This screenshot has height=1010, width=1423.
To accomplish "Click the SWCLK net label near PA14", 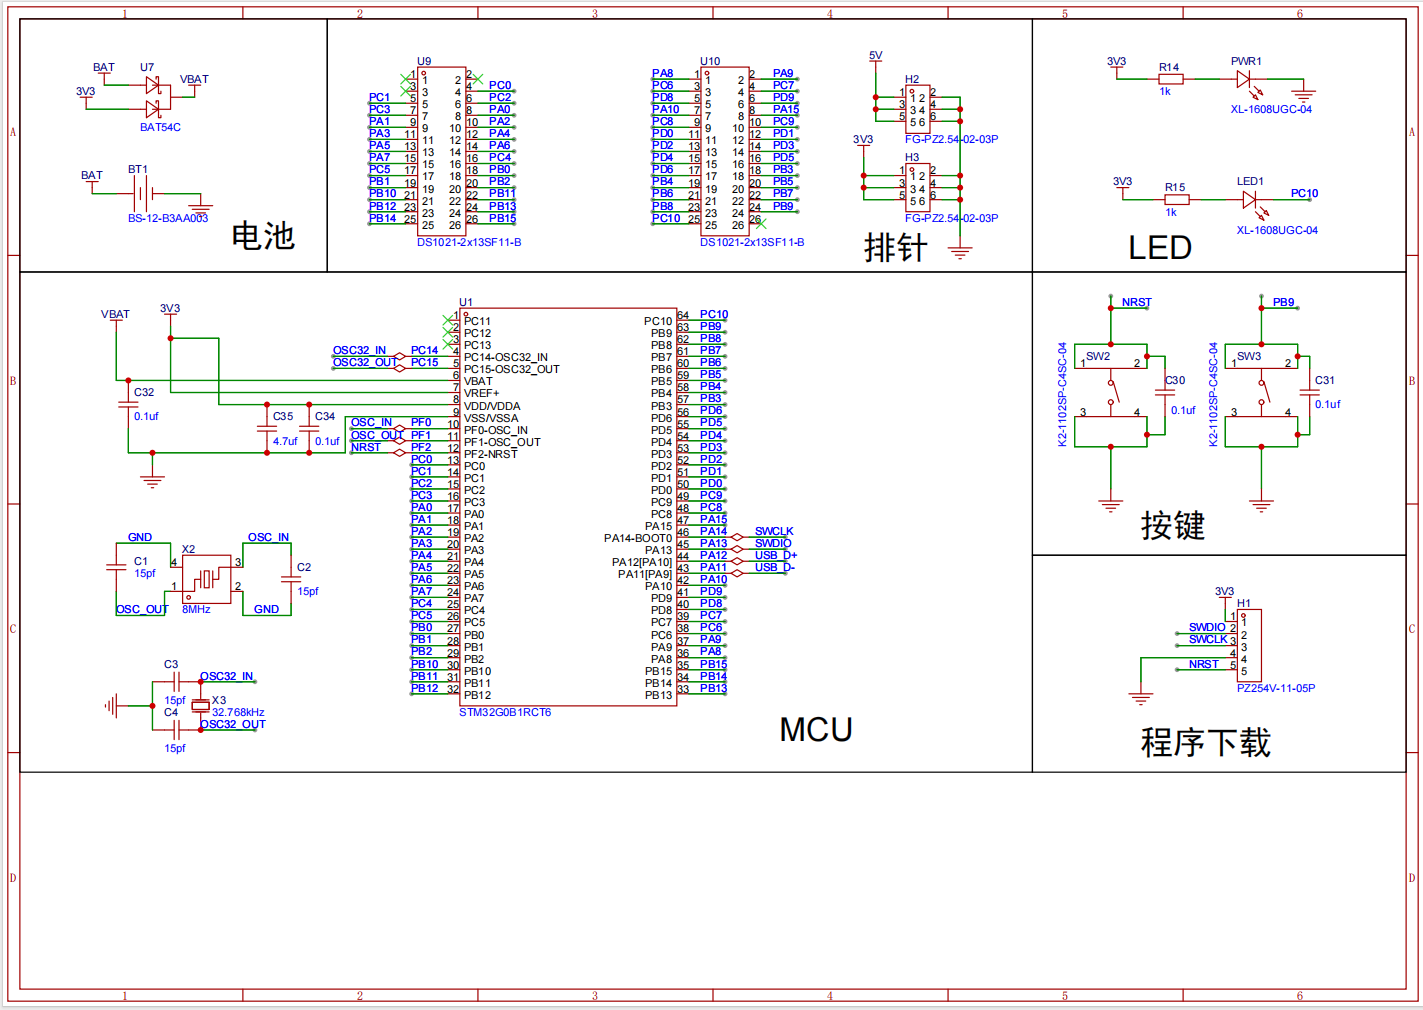I will [x=775, y=531].
